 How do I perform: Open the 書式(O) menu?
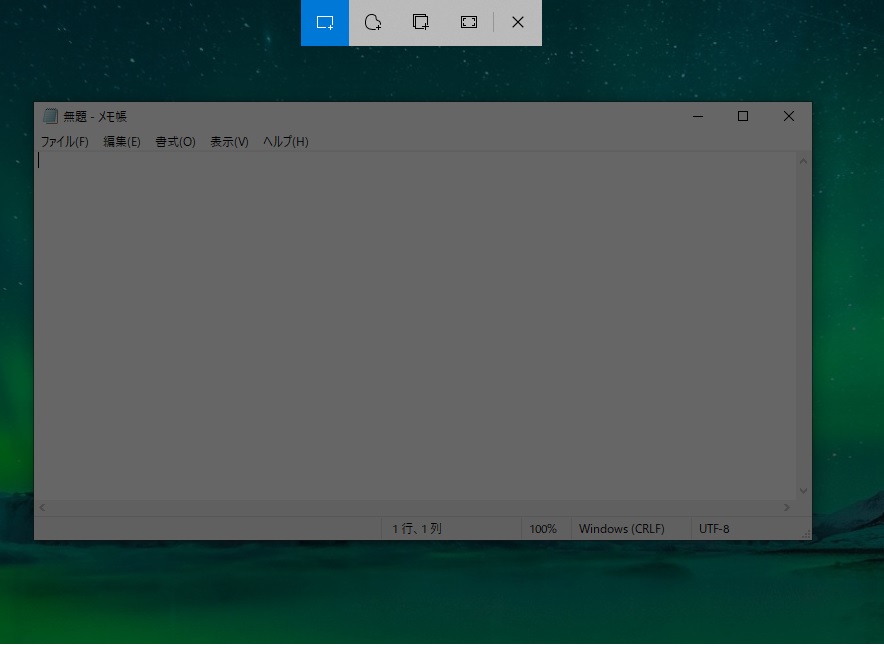(x=175, y=142)
